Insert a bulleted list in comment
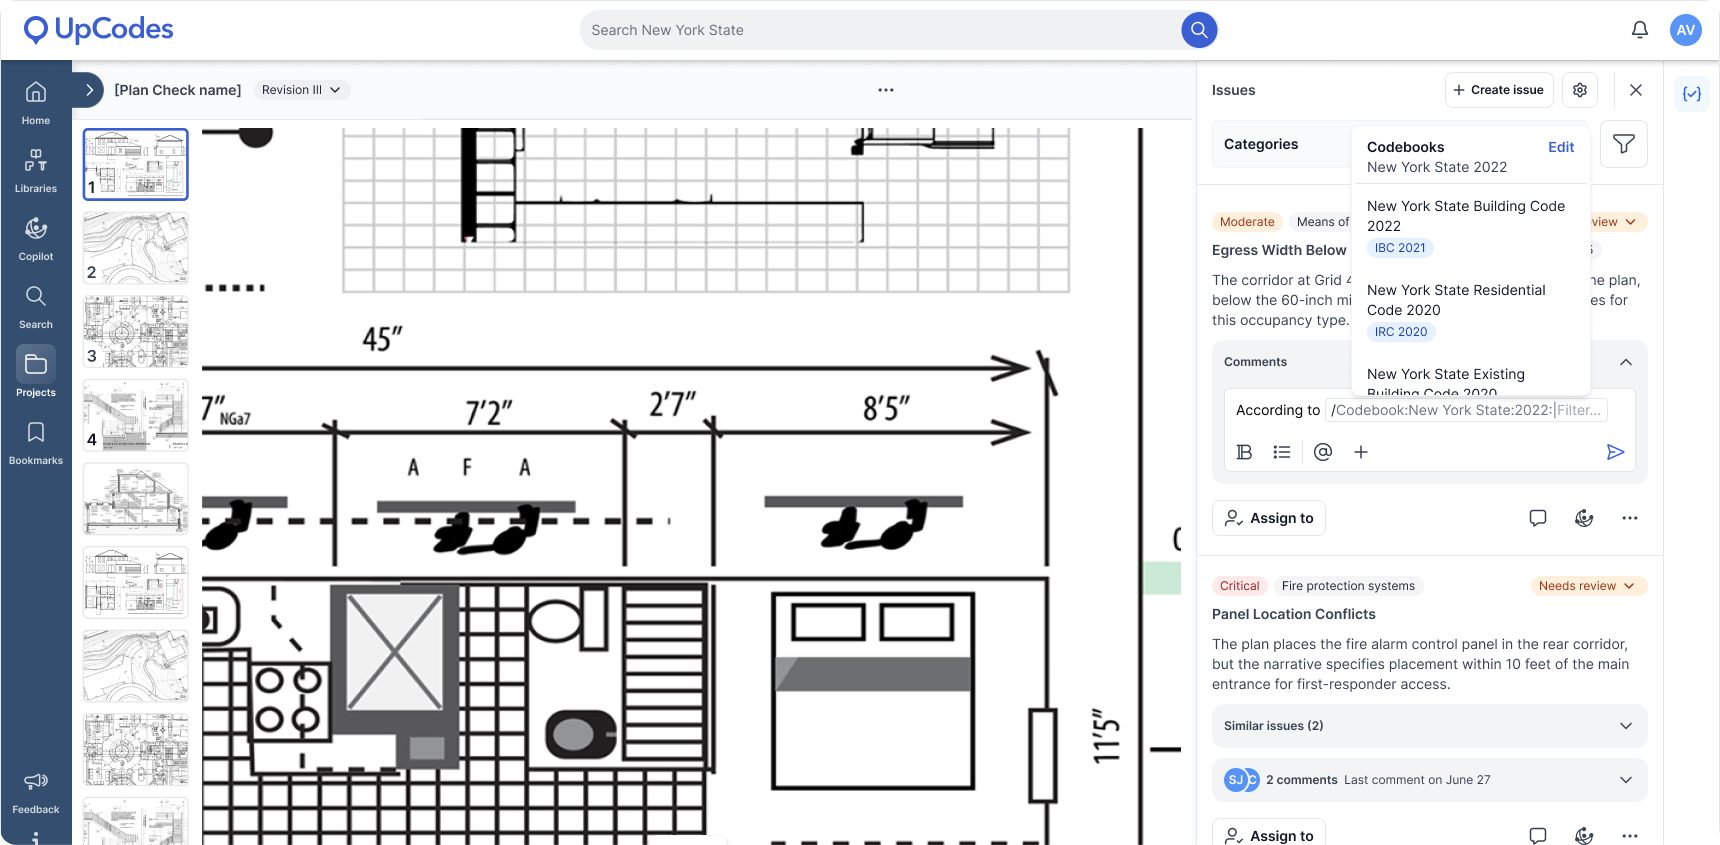Image resolution: width=1720 pixels, height=845 pixels. click(1282, 452)
